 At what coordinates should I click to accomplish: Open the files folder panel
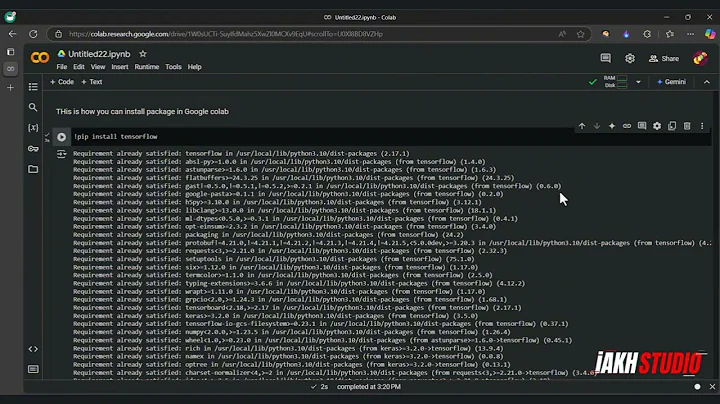[x=33, y=169]
